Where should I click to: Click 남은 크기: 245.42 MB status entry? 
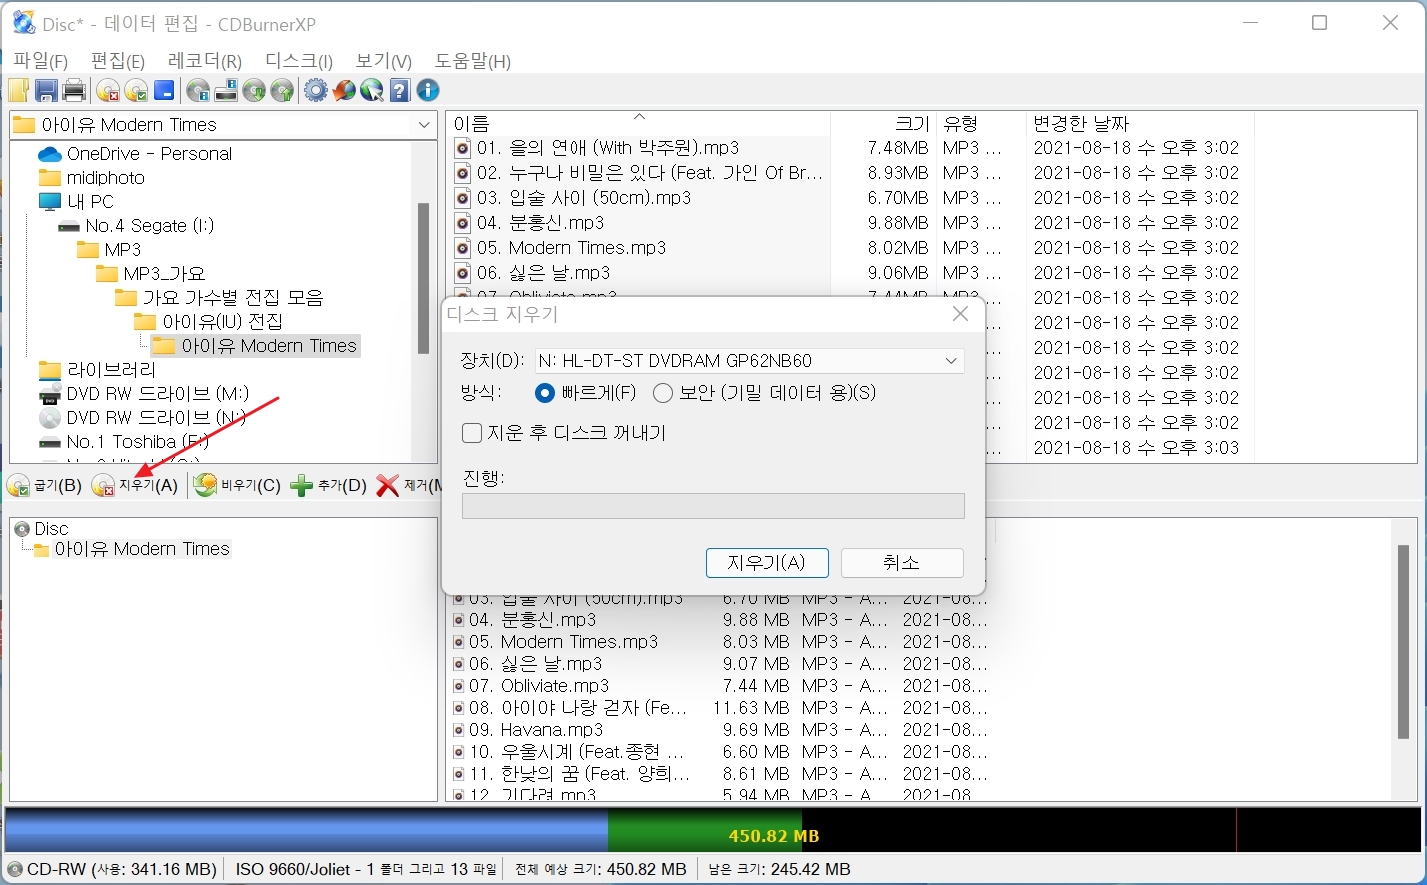tap(779, 869)
